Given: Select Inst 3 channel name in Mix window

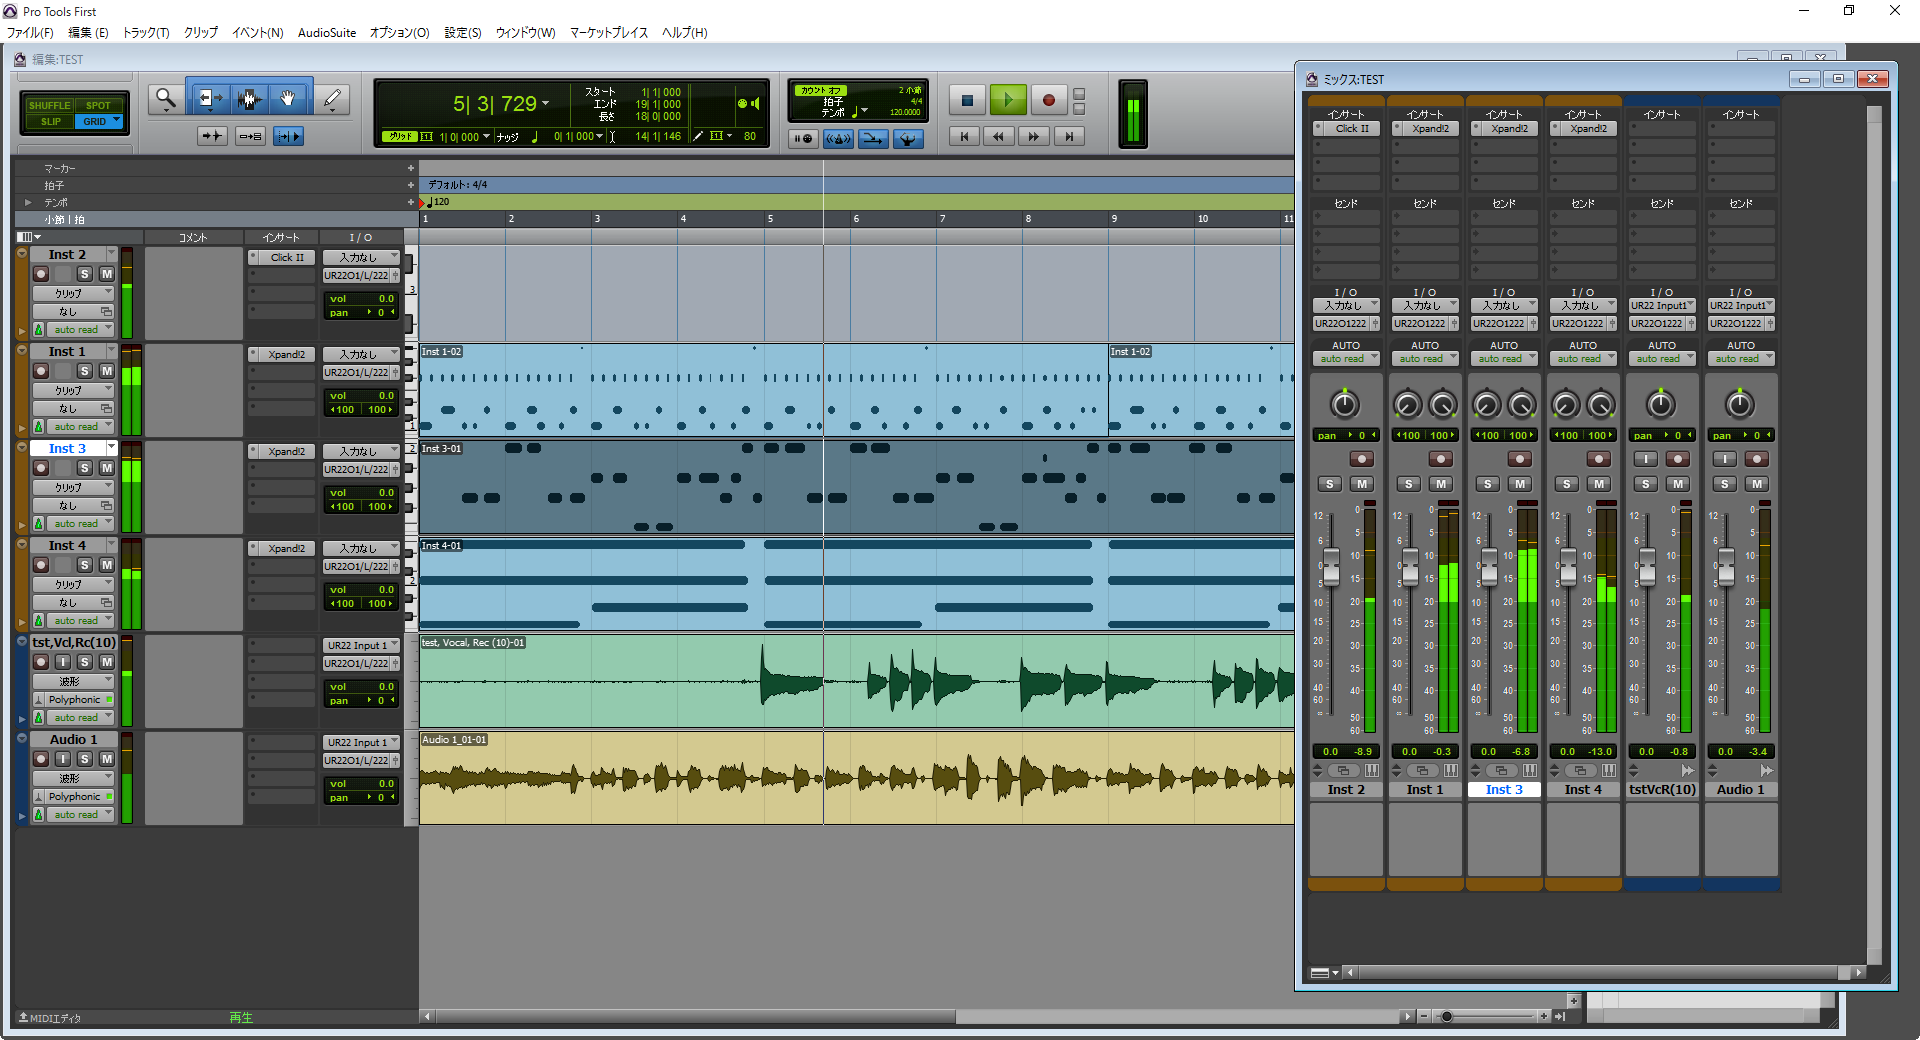Looking at the screenshot, I should [1504, 790].
